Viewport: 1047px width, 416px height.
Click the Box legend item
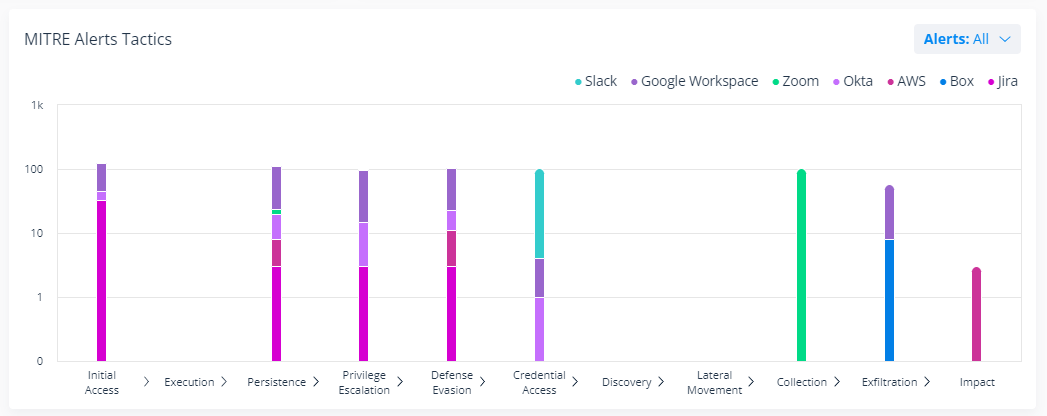coord(956,81)
